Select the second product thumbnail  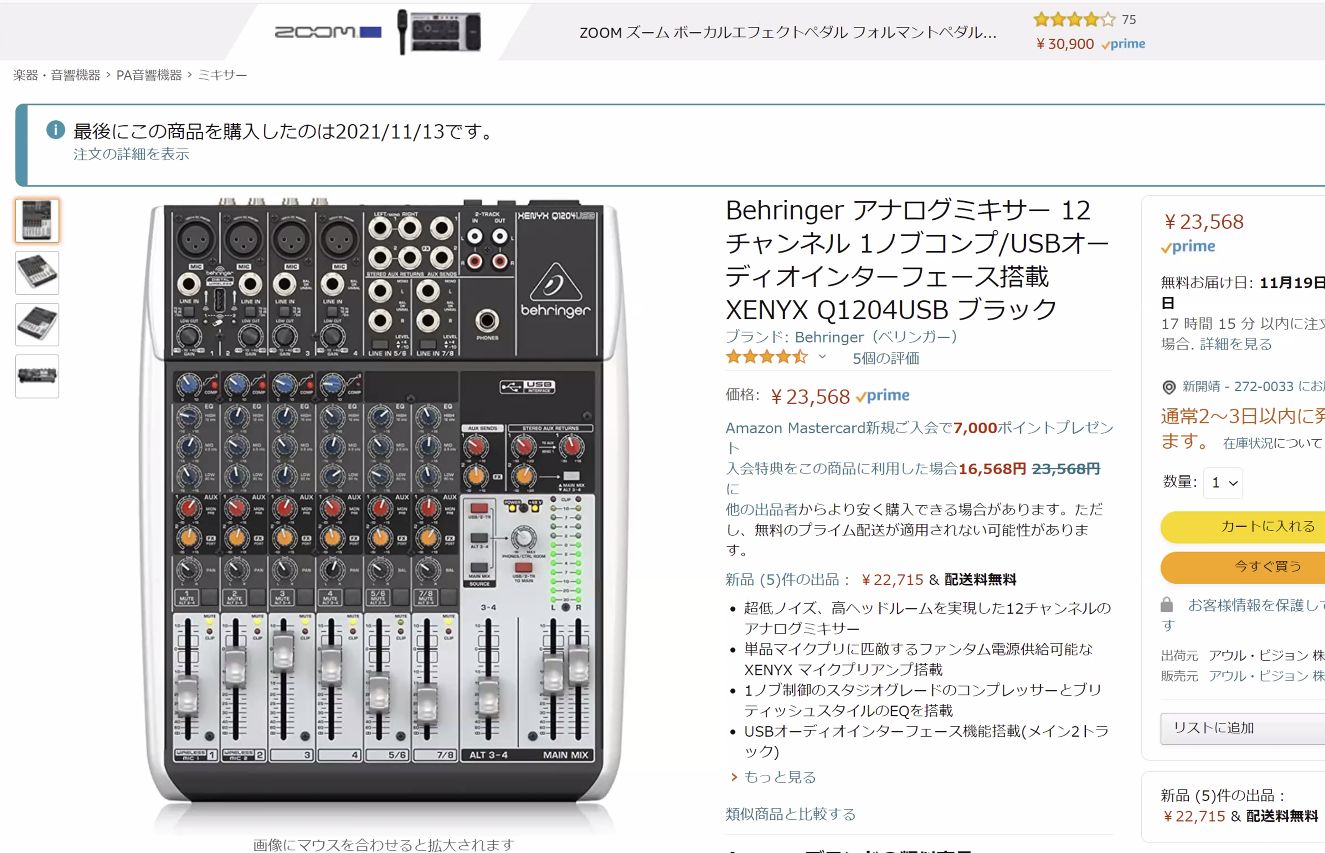(37, 273)
